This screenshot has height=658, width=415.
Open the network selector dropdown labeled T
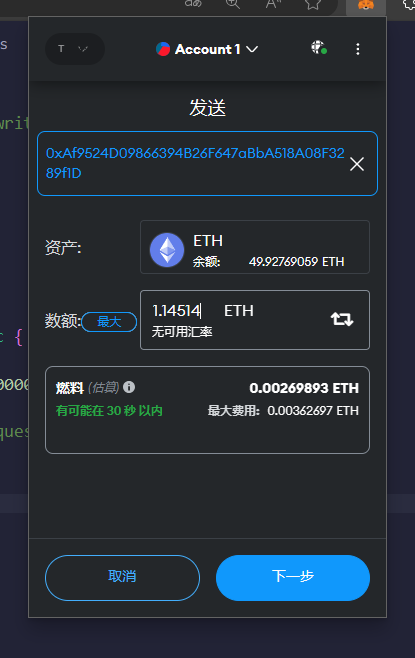coord(75,49)
